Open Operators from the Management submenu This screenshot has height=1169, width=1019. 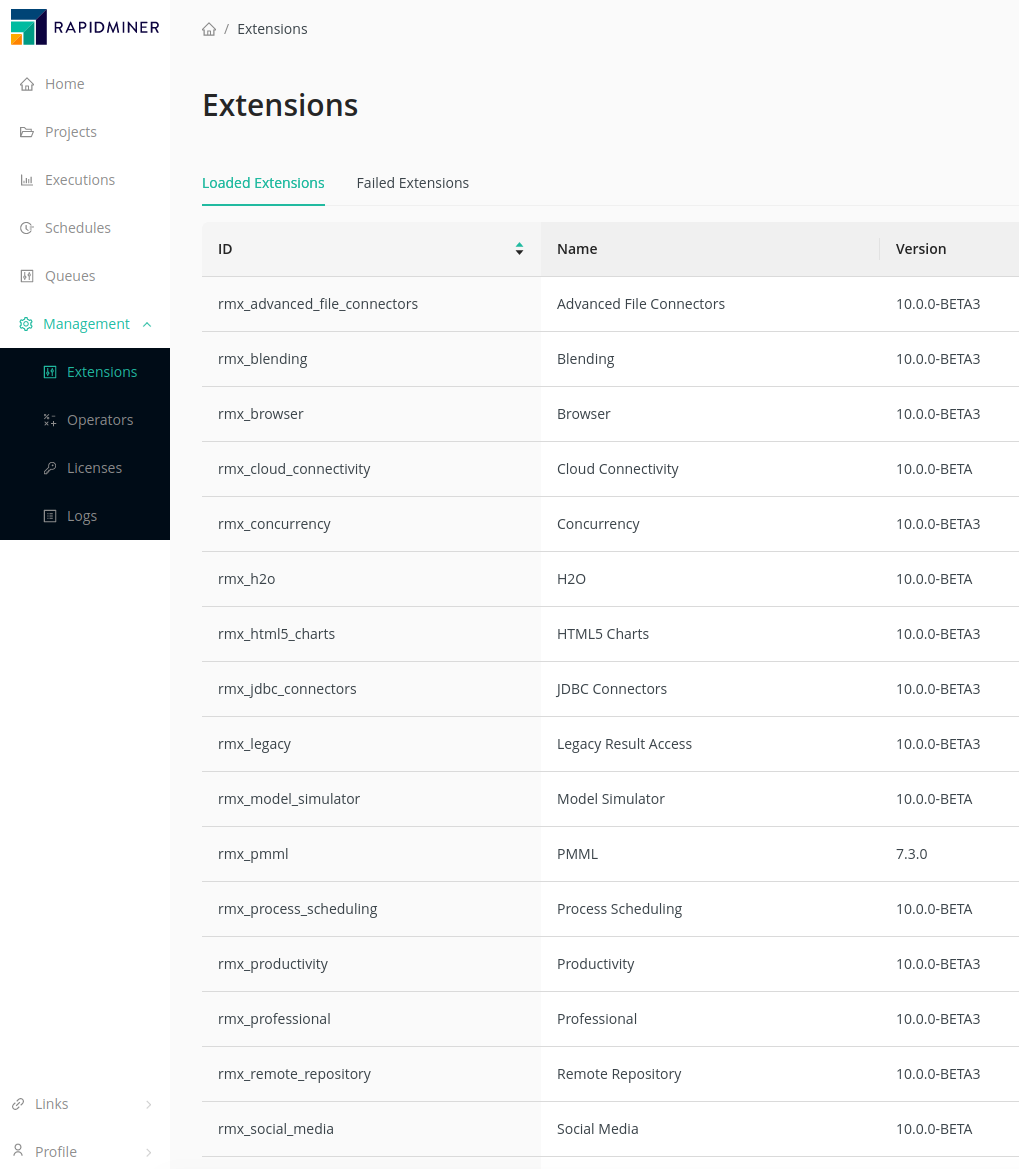(49, 419)
